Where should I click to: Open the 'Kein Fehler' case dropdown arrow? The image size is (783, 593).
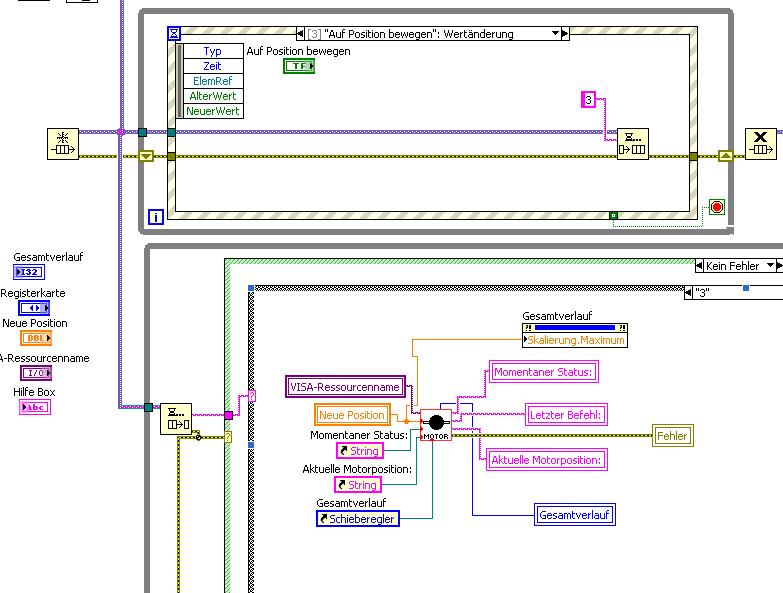coord(770,266)
